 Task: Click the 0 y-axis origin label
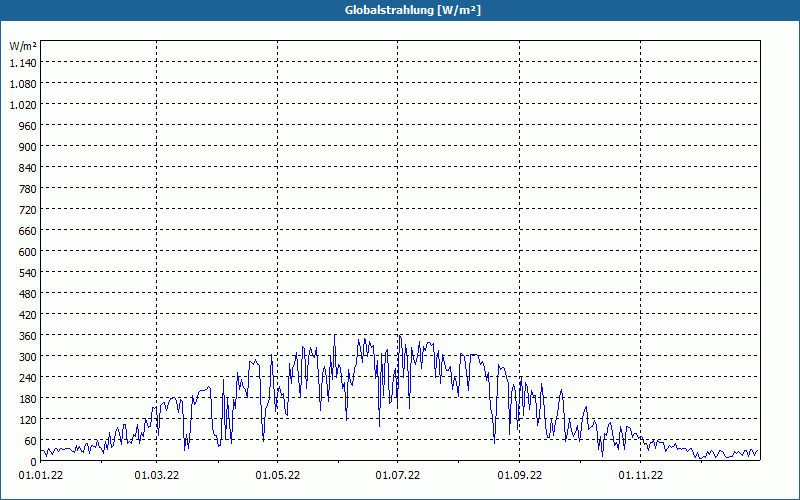pos(34,462)
